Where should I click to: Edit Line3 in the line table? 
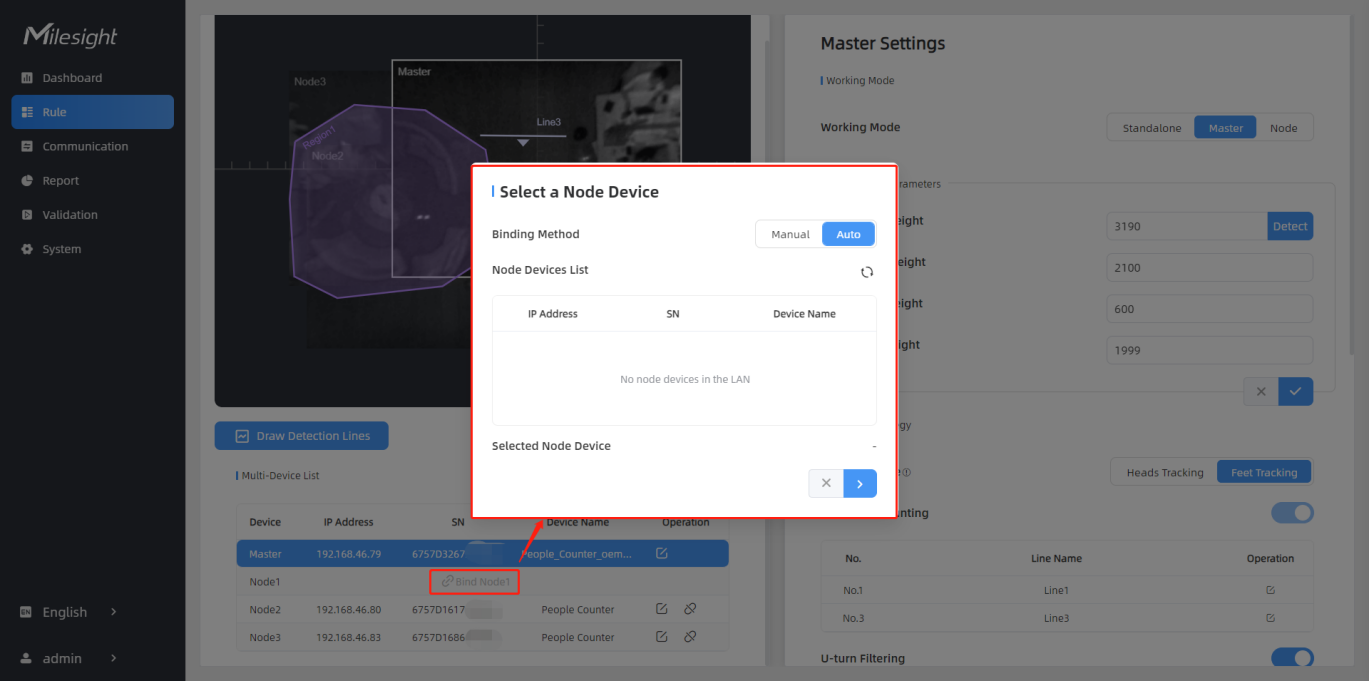(1270, 618)
